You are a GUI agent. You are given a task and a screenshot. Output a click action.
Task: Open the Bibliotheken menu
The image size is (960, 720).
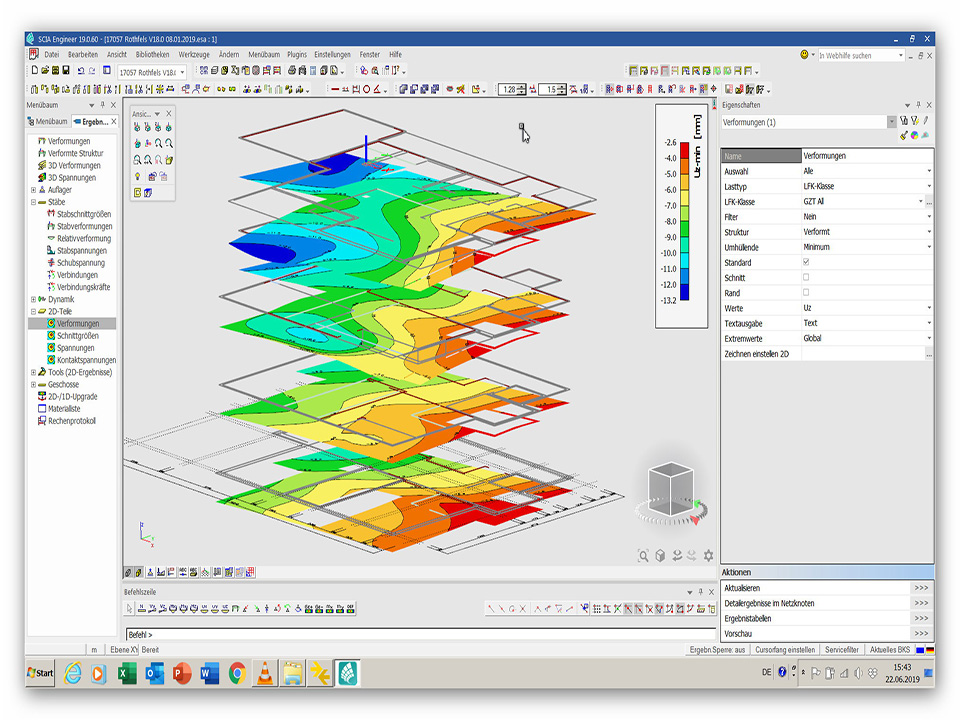pos(152,54)
